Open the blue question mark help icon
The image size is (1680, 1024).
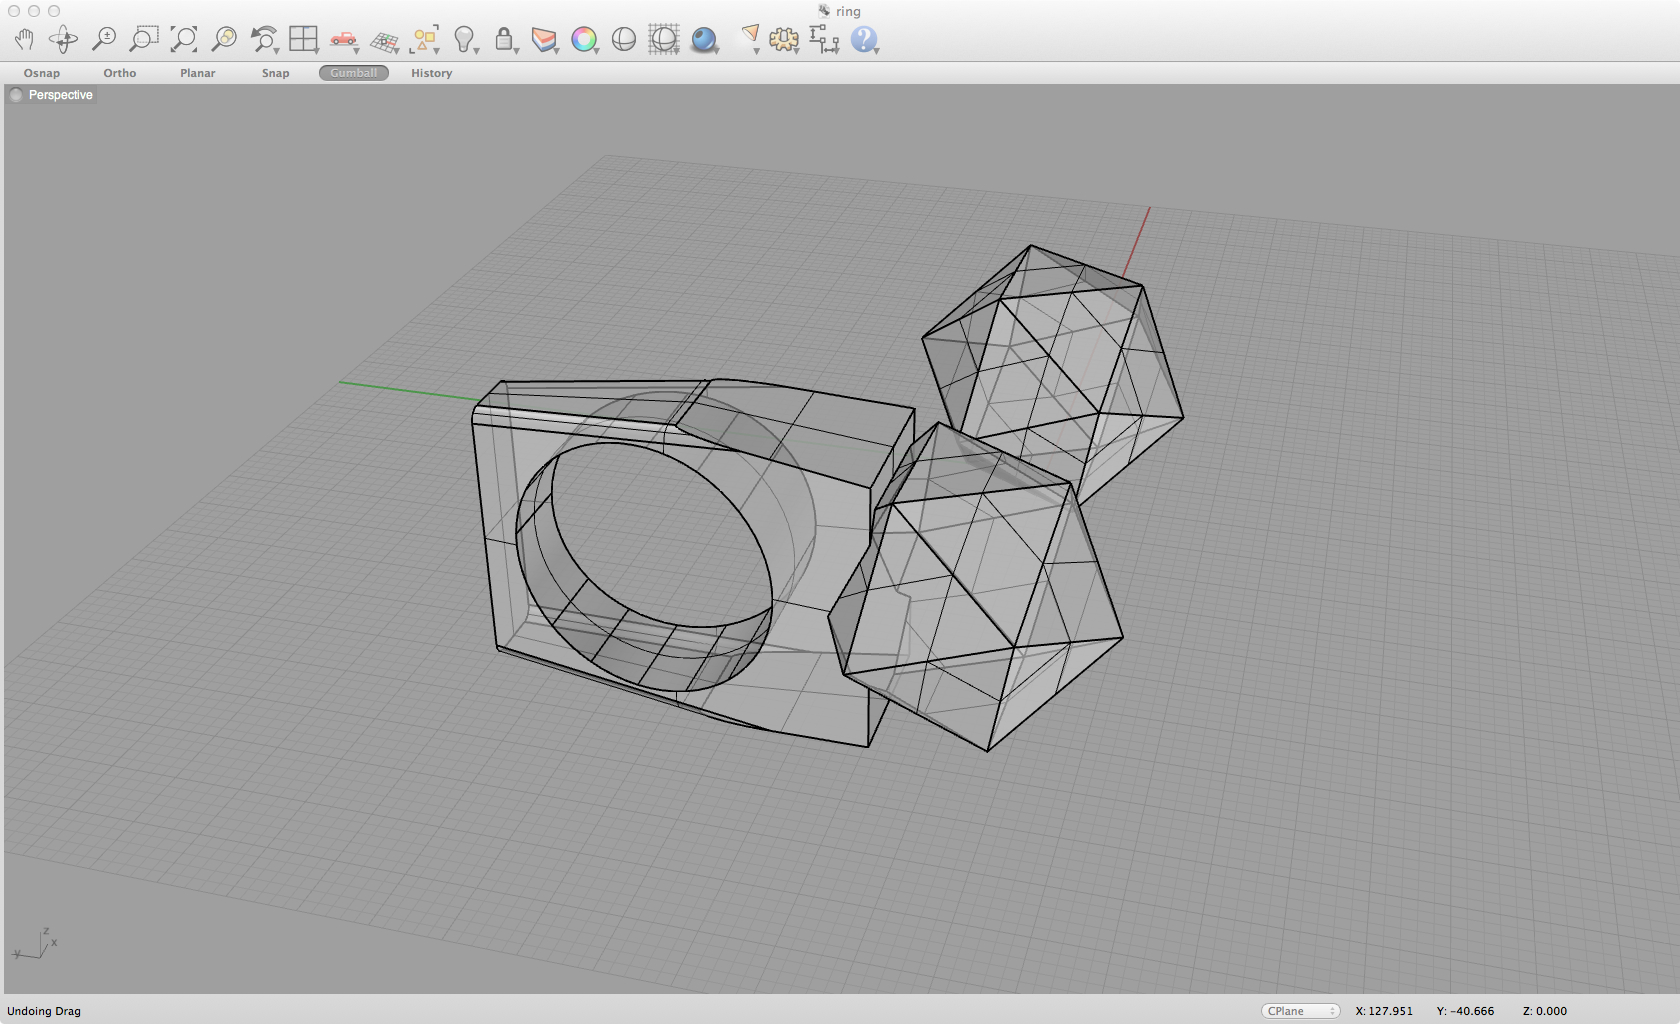click(x=864, y=40)
